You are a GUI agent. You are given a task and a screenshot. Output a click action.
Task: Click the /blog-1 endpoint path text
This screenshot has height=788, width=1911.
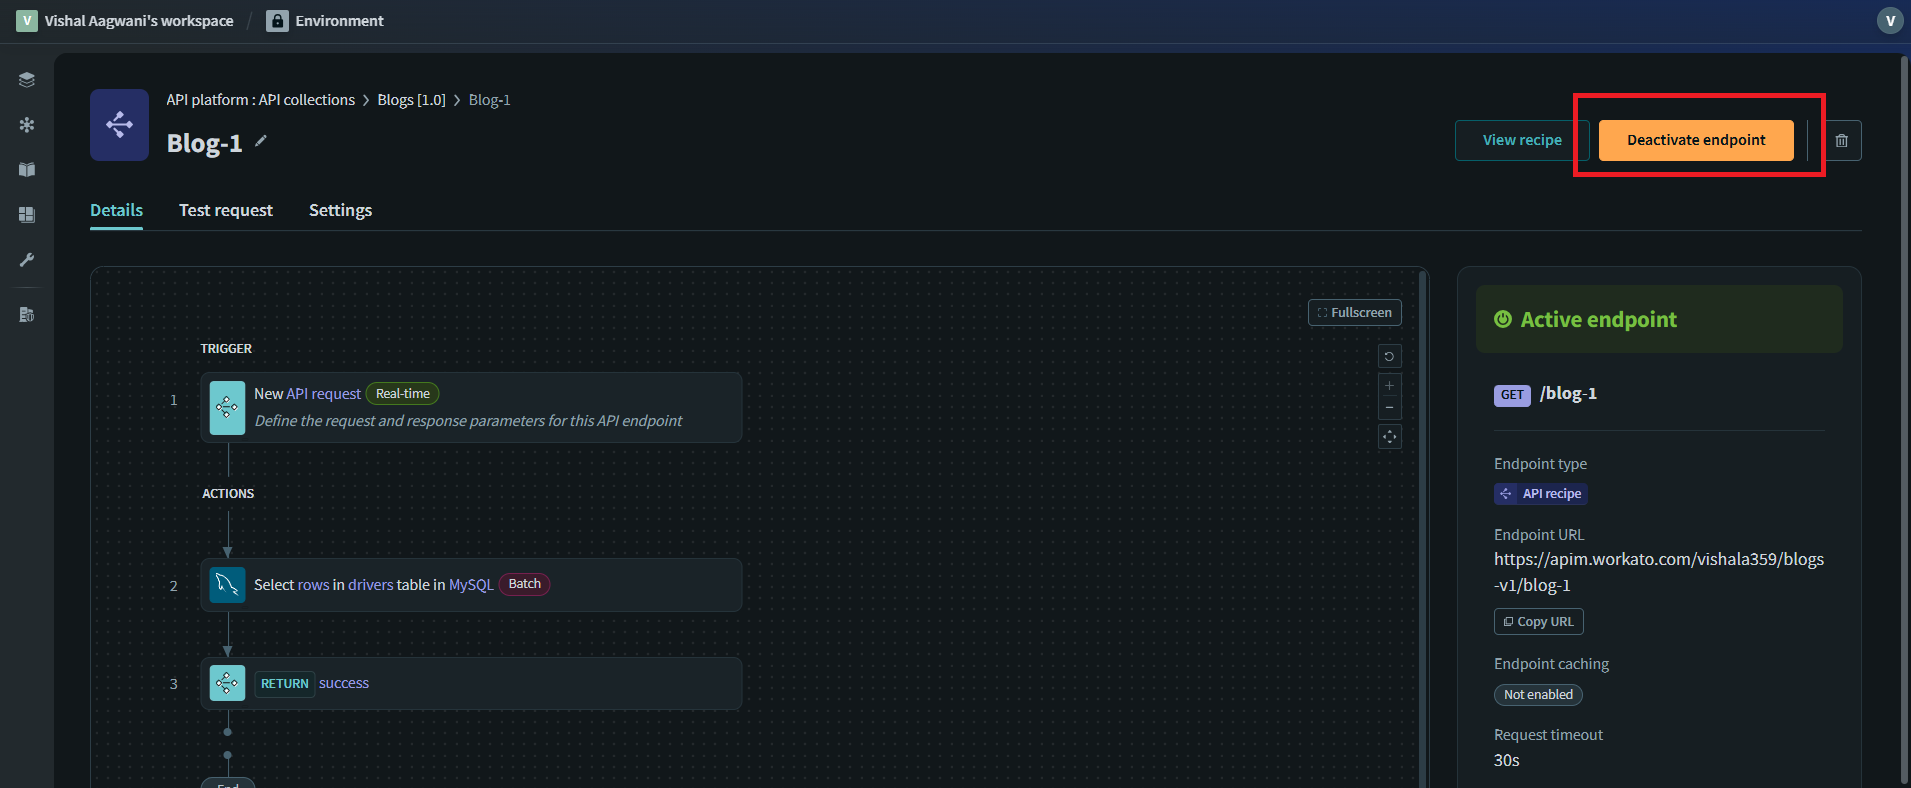click(1568, 394)
